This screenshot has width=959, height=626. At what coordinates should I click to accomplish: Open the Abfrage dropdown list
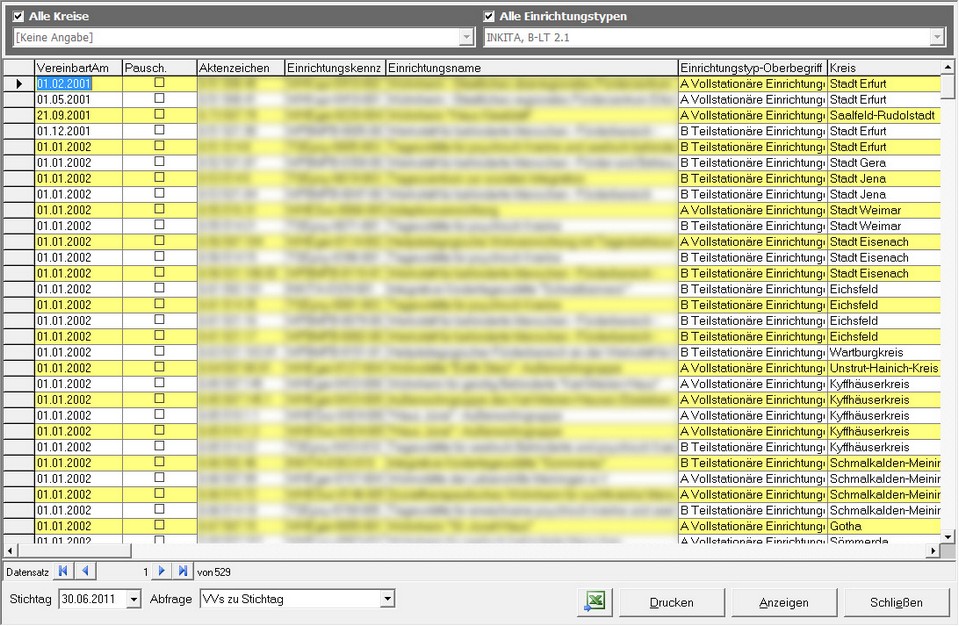tap(387, 599)
